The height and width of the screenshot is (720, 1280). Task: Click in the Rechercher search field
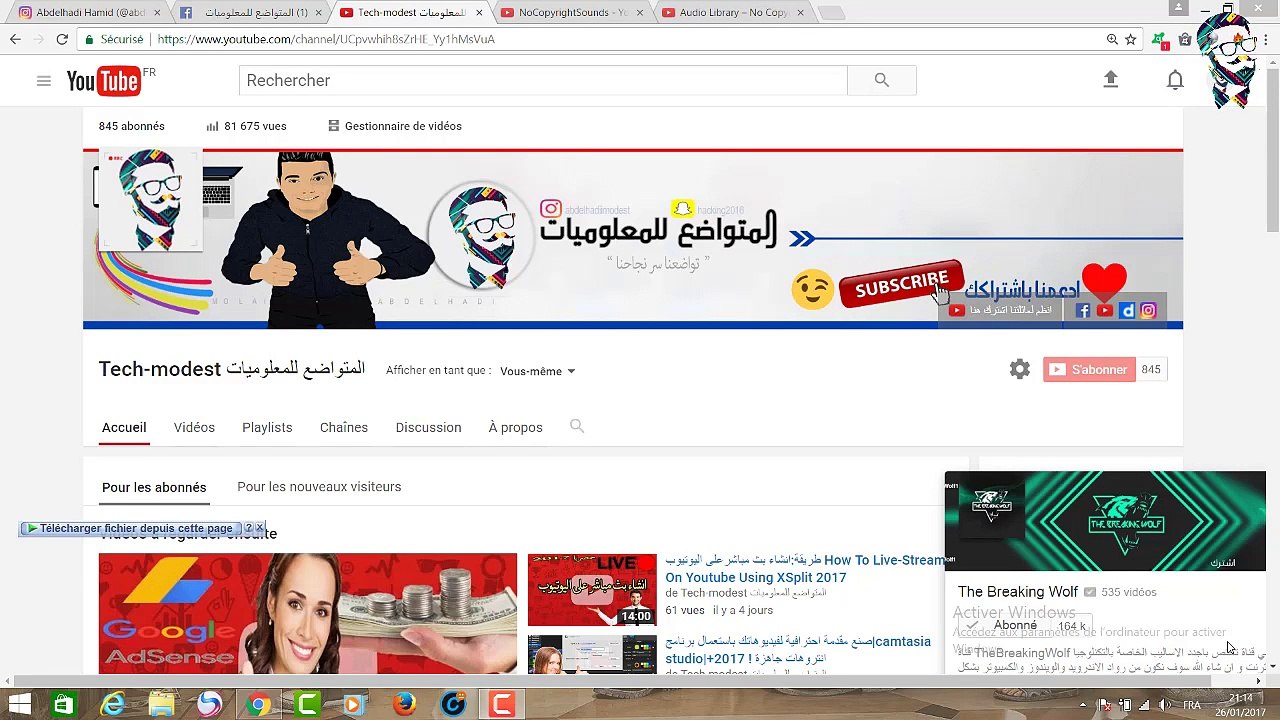coord(543,81)
